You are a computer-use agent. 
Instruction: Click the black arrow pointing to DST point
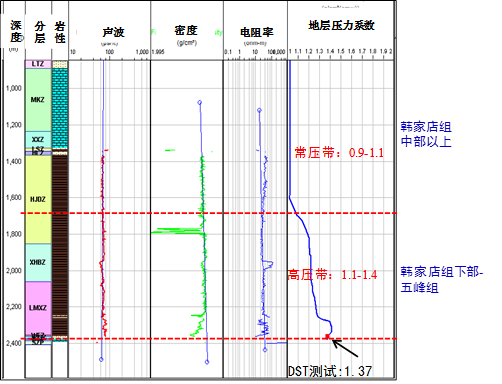pyautogui.click(x=345, y=348)
